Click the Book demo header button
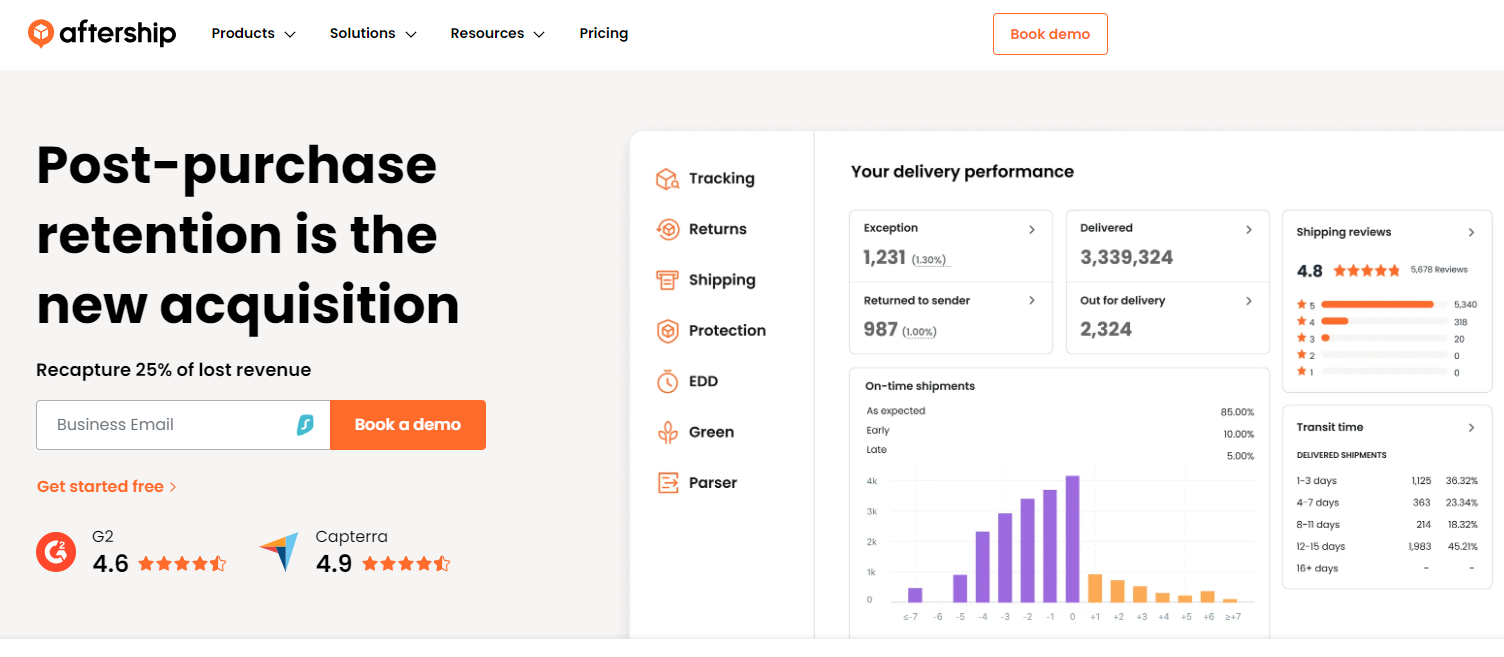Image resolution: width=1504 pixels, height=657 pixels. click(1050, 34)
